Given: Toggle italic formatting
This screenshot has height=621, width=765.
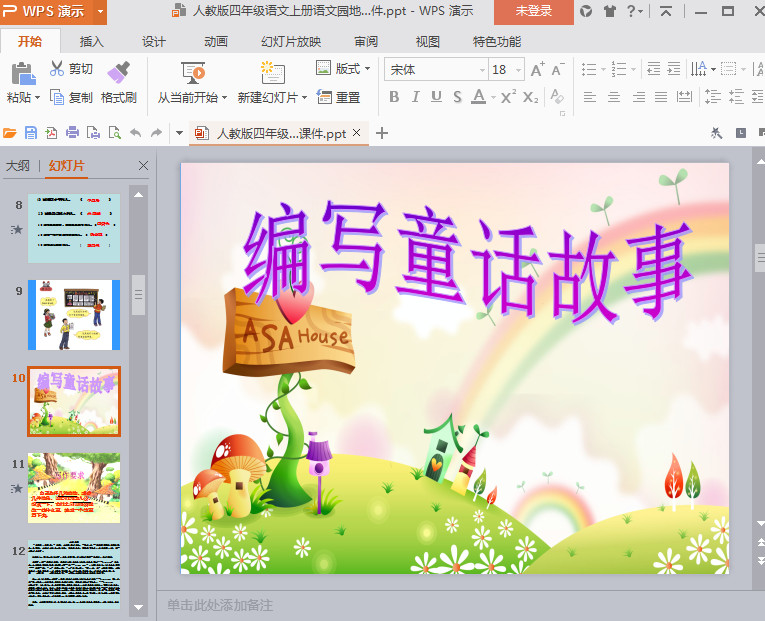Looking at the screenshot, I should click(x=415, y=97).
